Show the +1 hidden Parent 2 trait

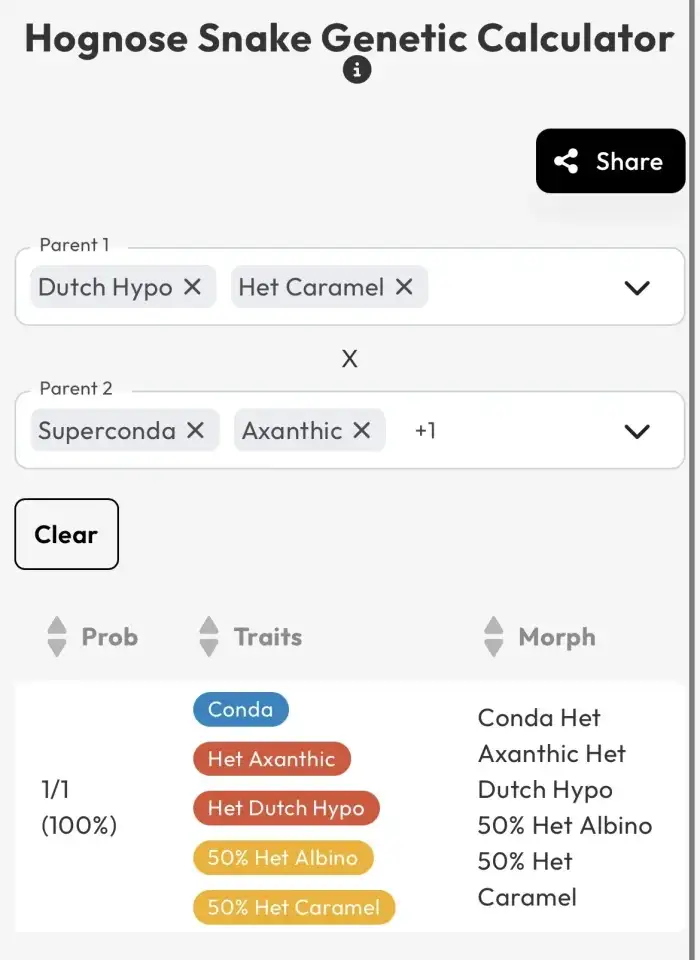click(425, 431)
